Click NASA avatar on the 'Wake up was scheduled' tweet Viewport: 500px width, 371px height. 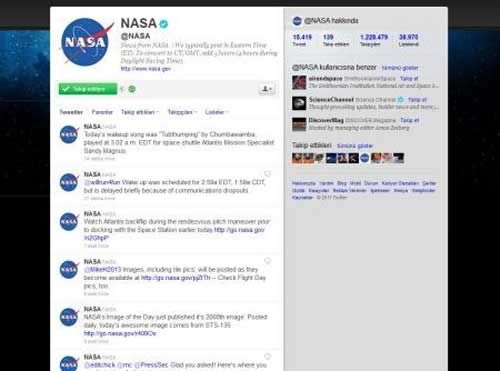69,182
